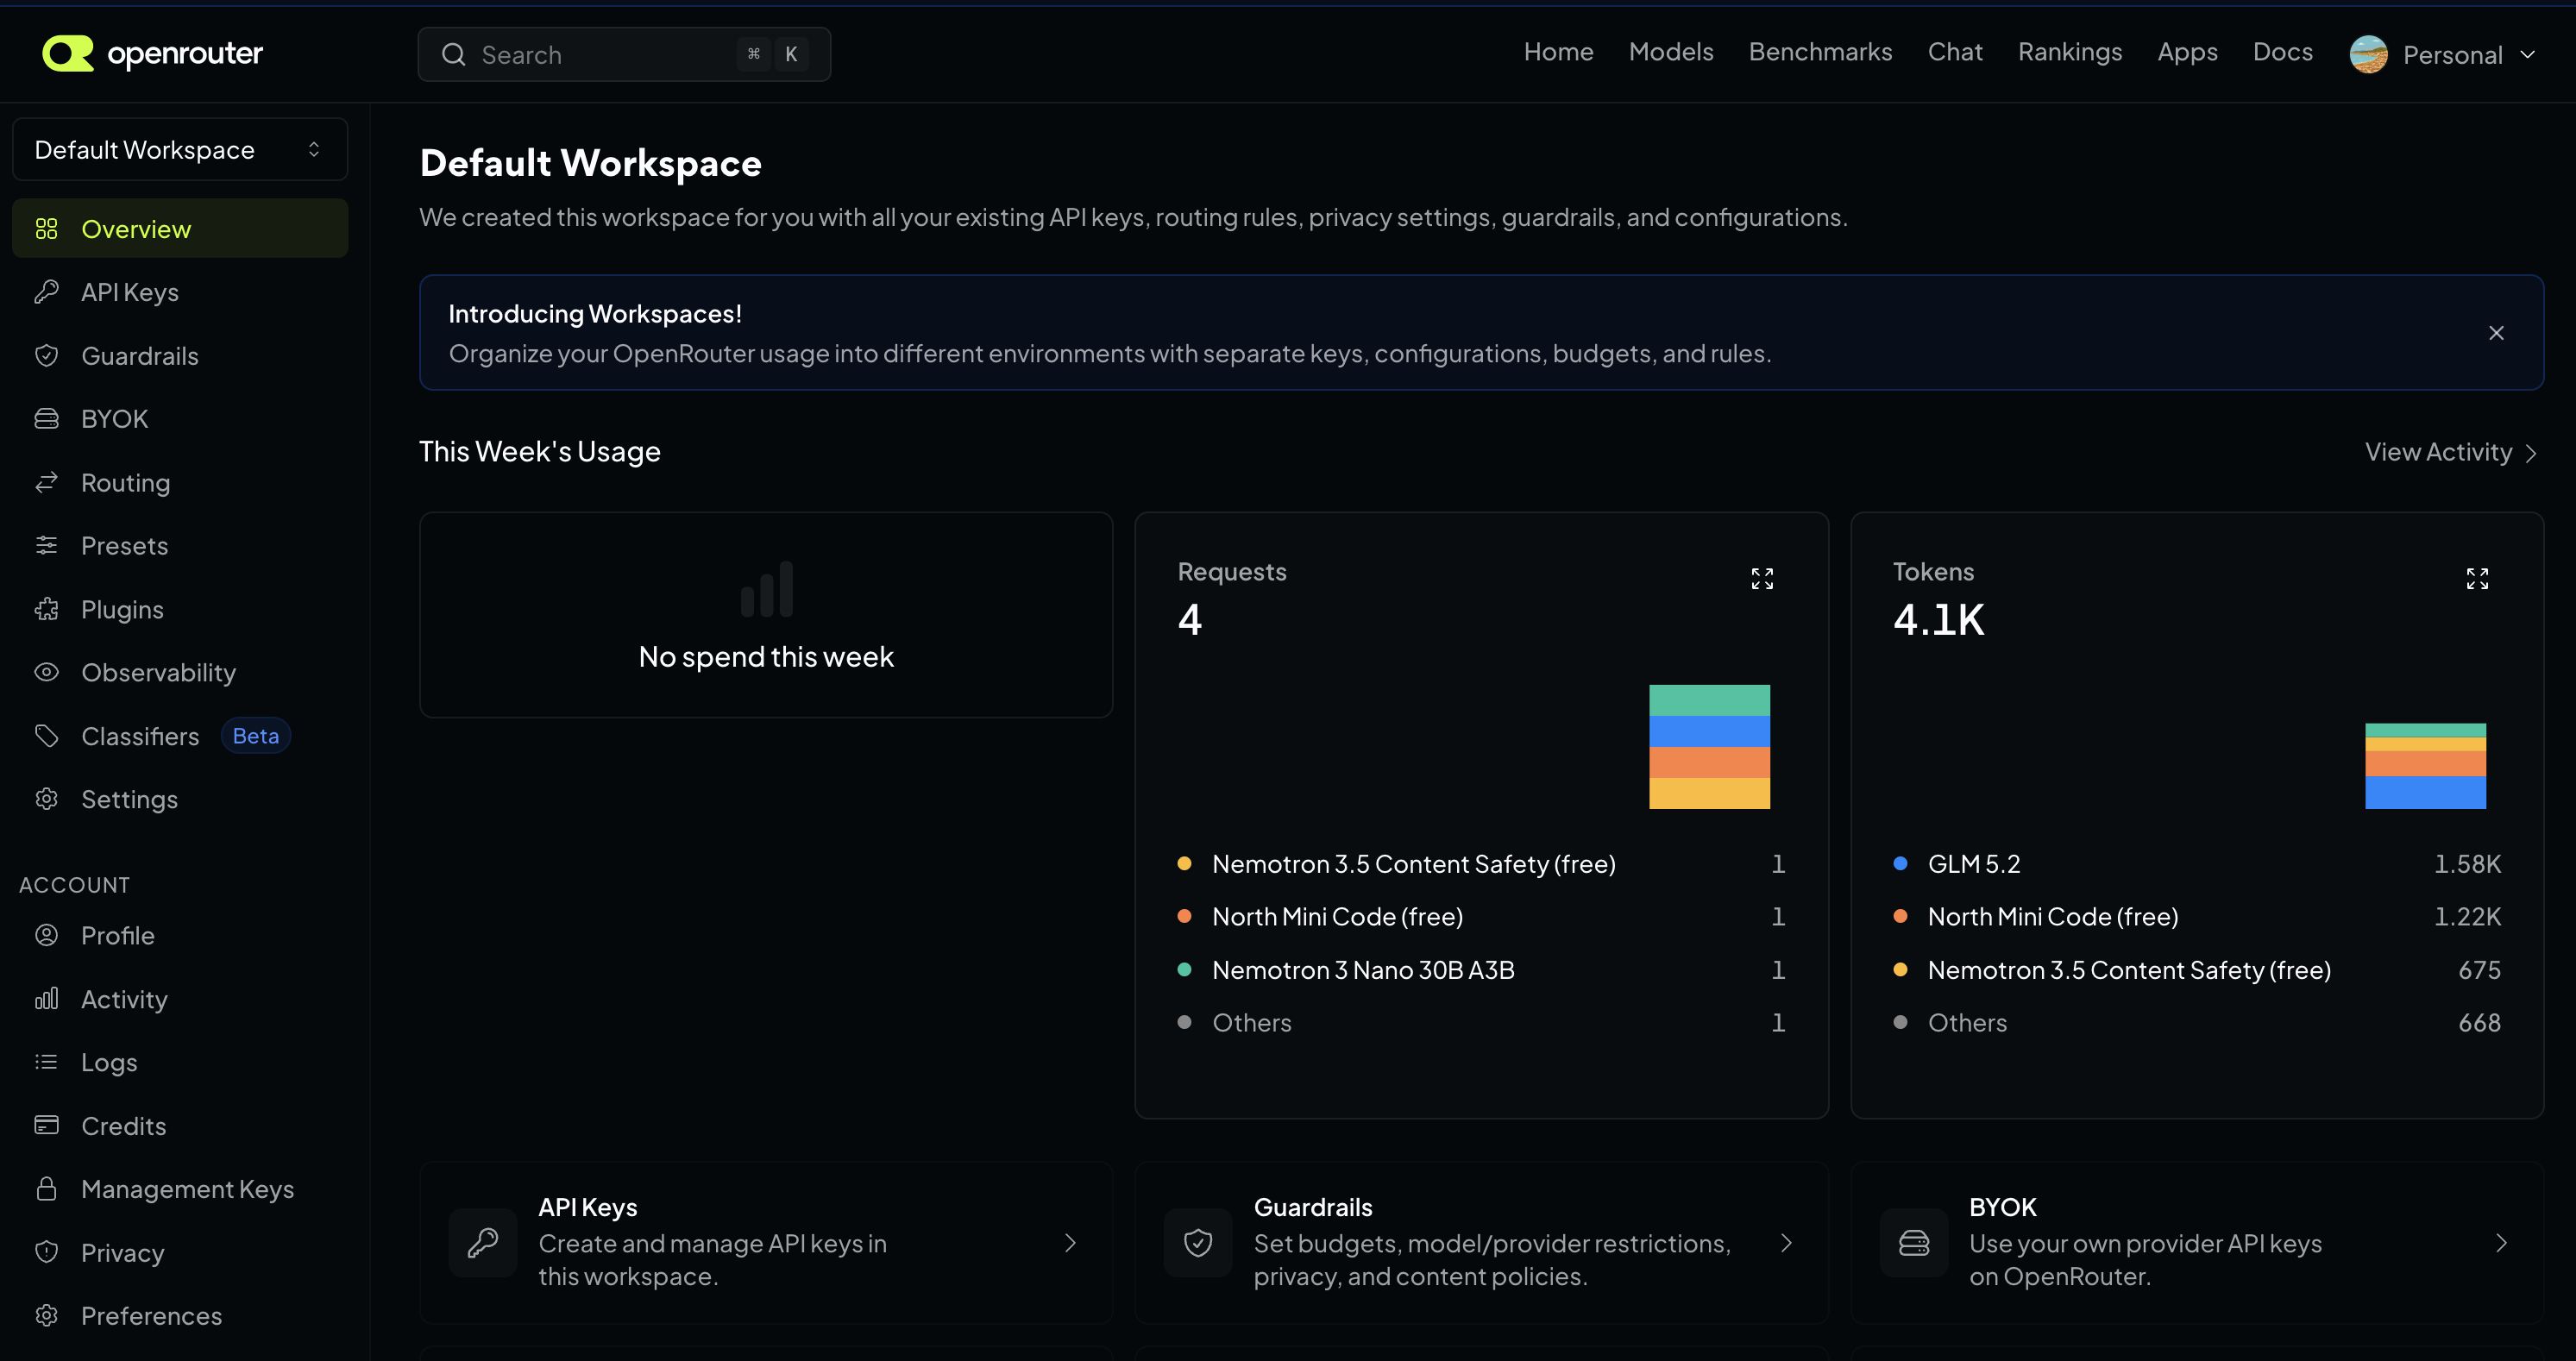Open Routing in the sidebar
The image size is (2576, 1361).
tap(180, 483)
